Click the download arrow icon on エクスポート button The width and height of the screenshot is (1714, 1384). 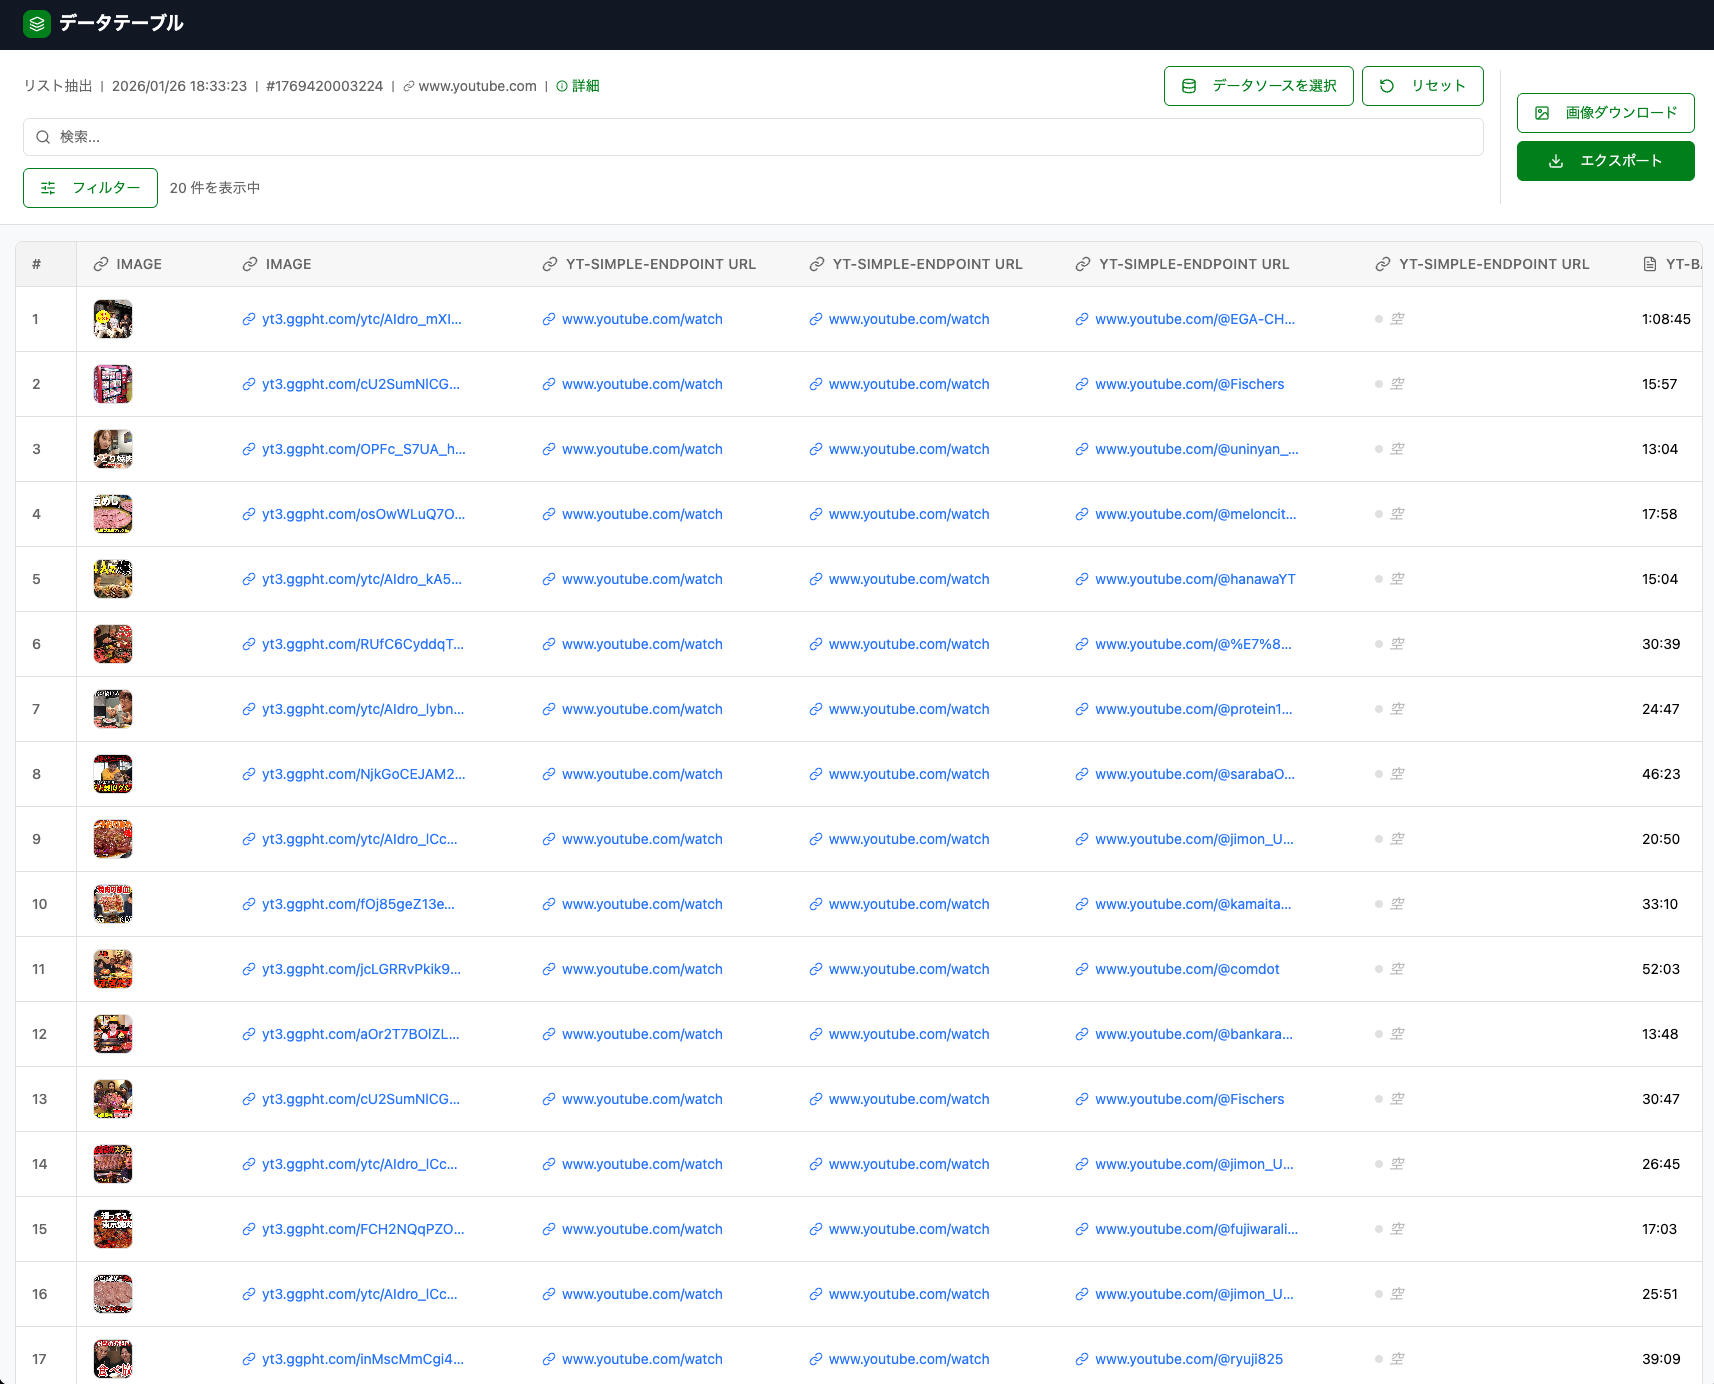pyautogui.click(x=1556, y=161)
